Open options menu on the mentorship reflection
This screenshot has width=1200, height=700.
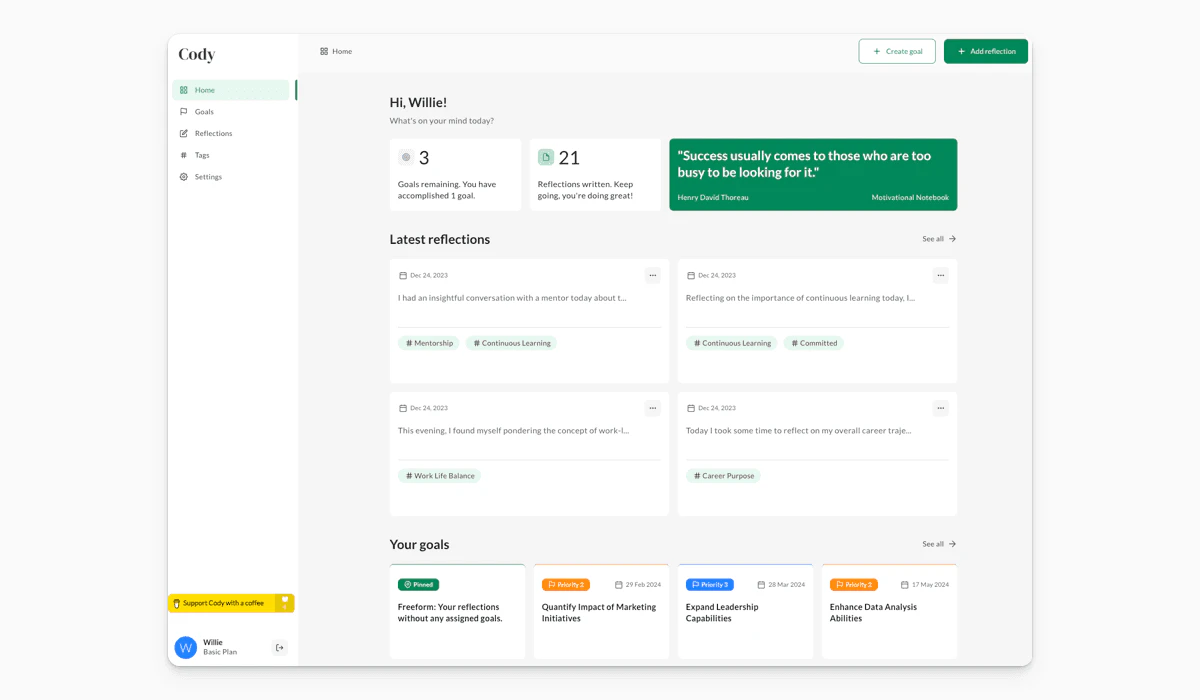click(652, 275)
